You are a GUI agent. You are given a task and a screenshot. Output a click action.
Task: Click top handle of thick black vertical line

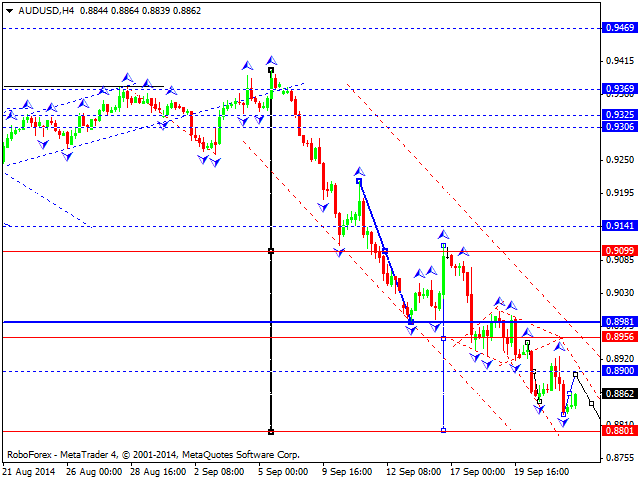click(x=271, y=70)
